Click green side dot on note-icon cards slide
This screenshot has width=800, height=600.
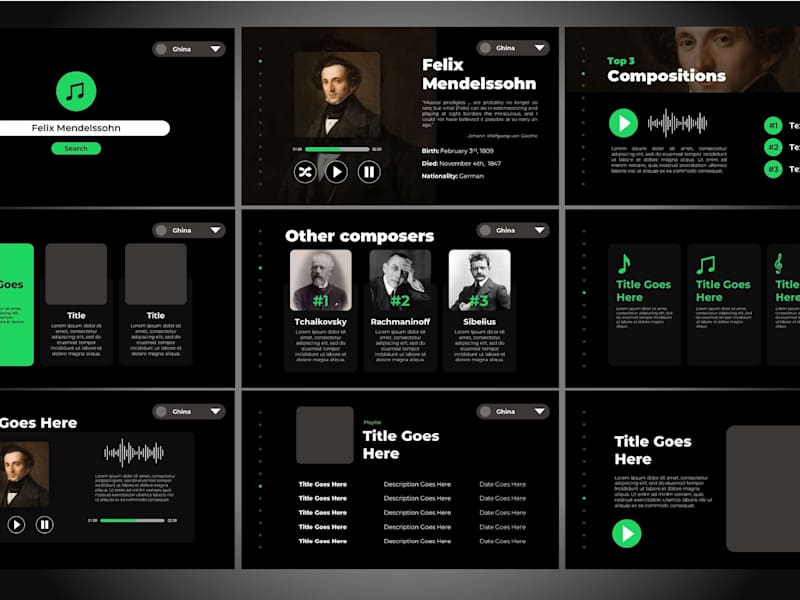(x=584, y=293)
